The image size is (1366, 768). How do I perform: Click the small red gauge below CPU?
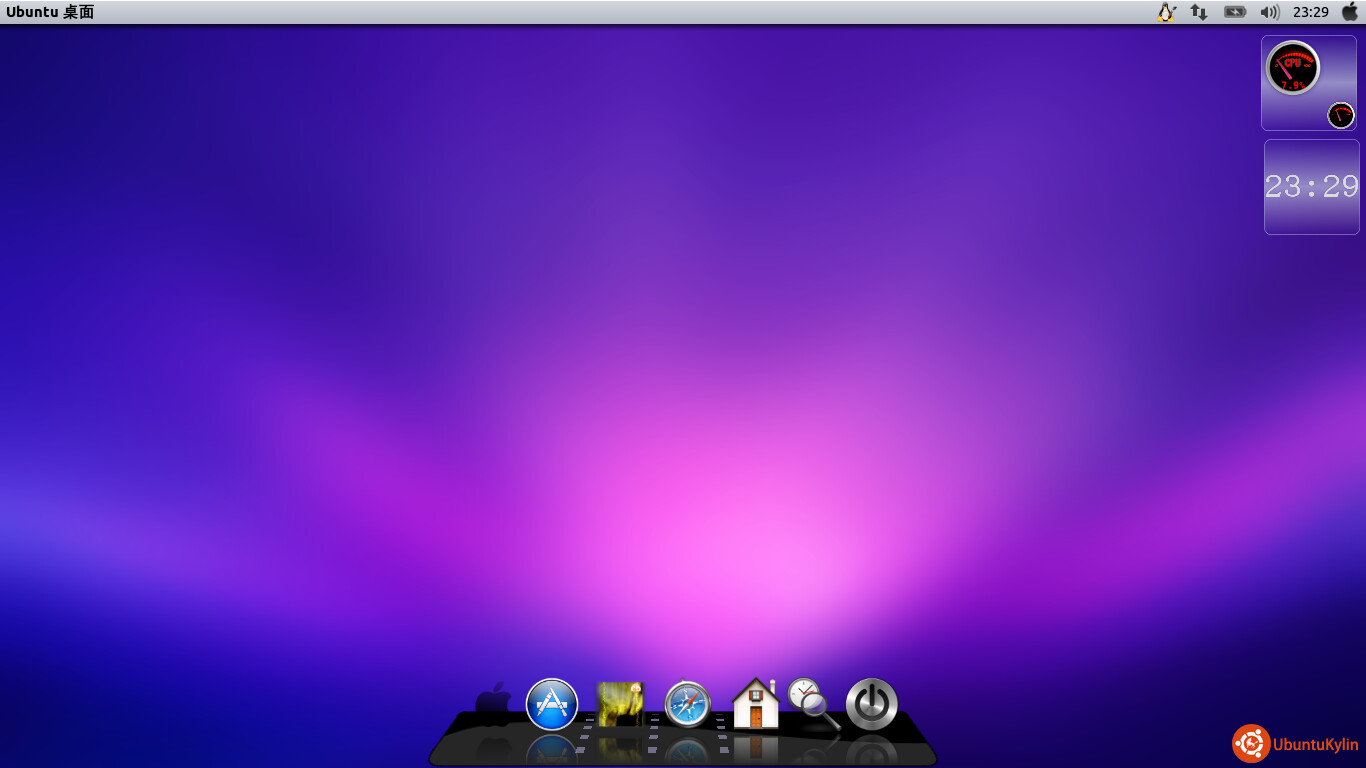1340,115
